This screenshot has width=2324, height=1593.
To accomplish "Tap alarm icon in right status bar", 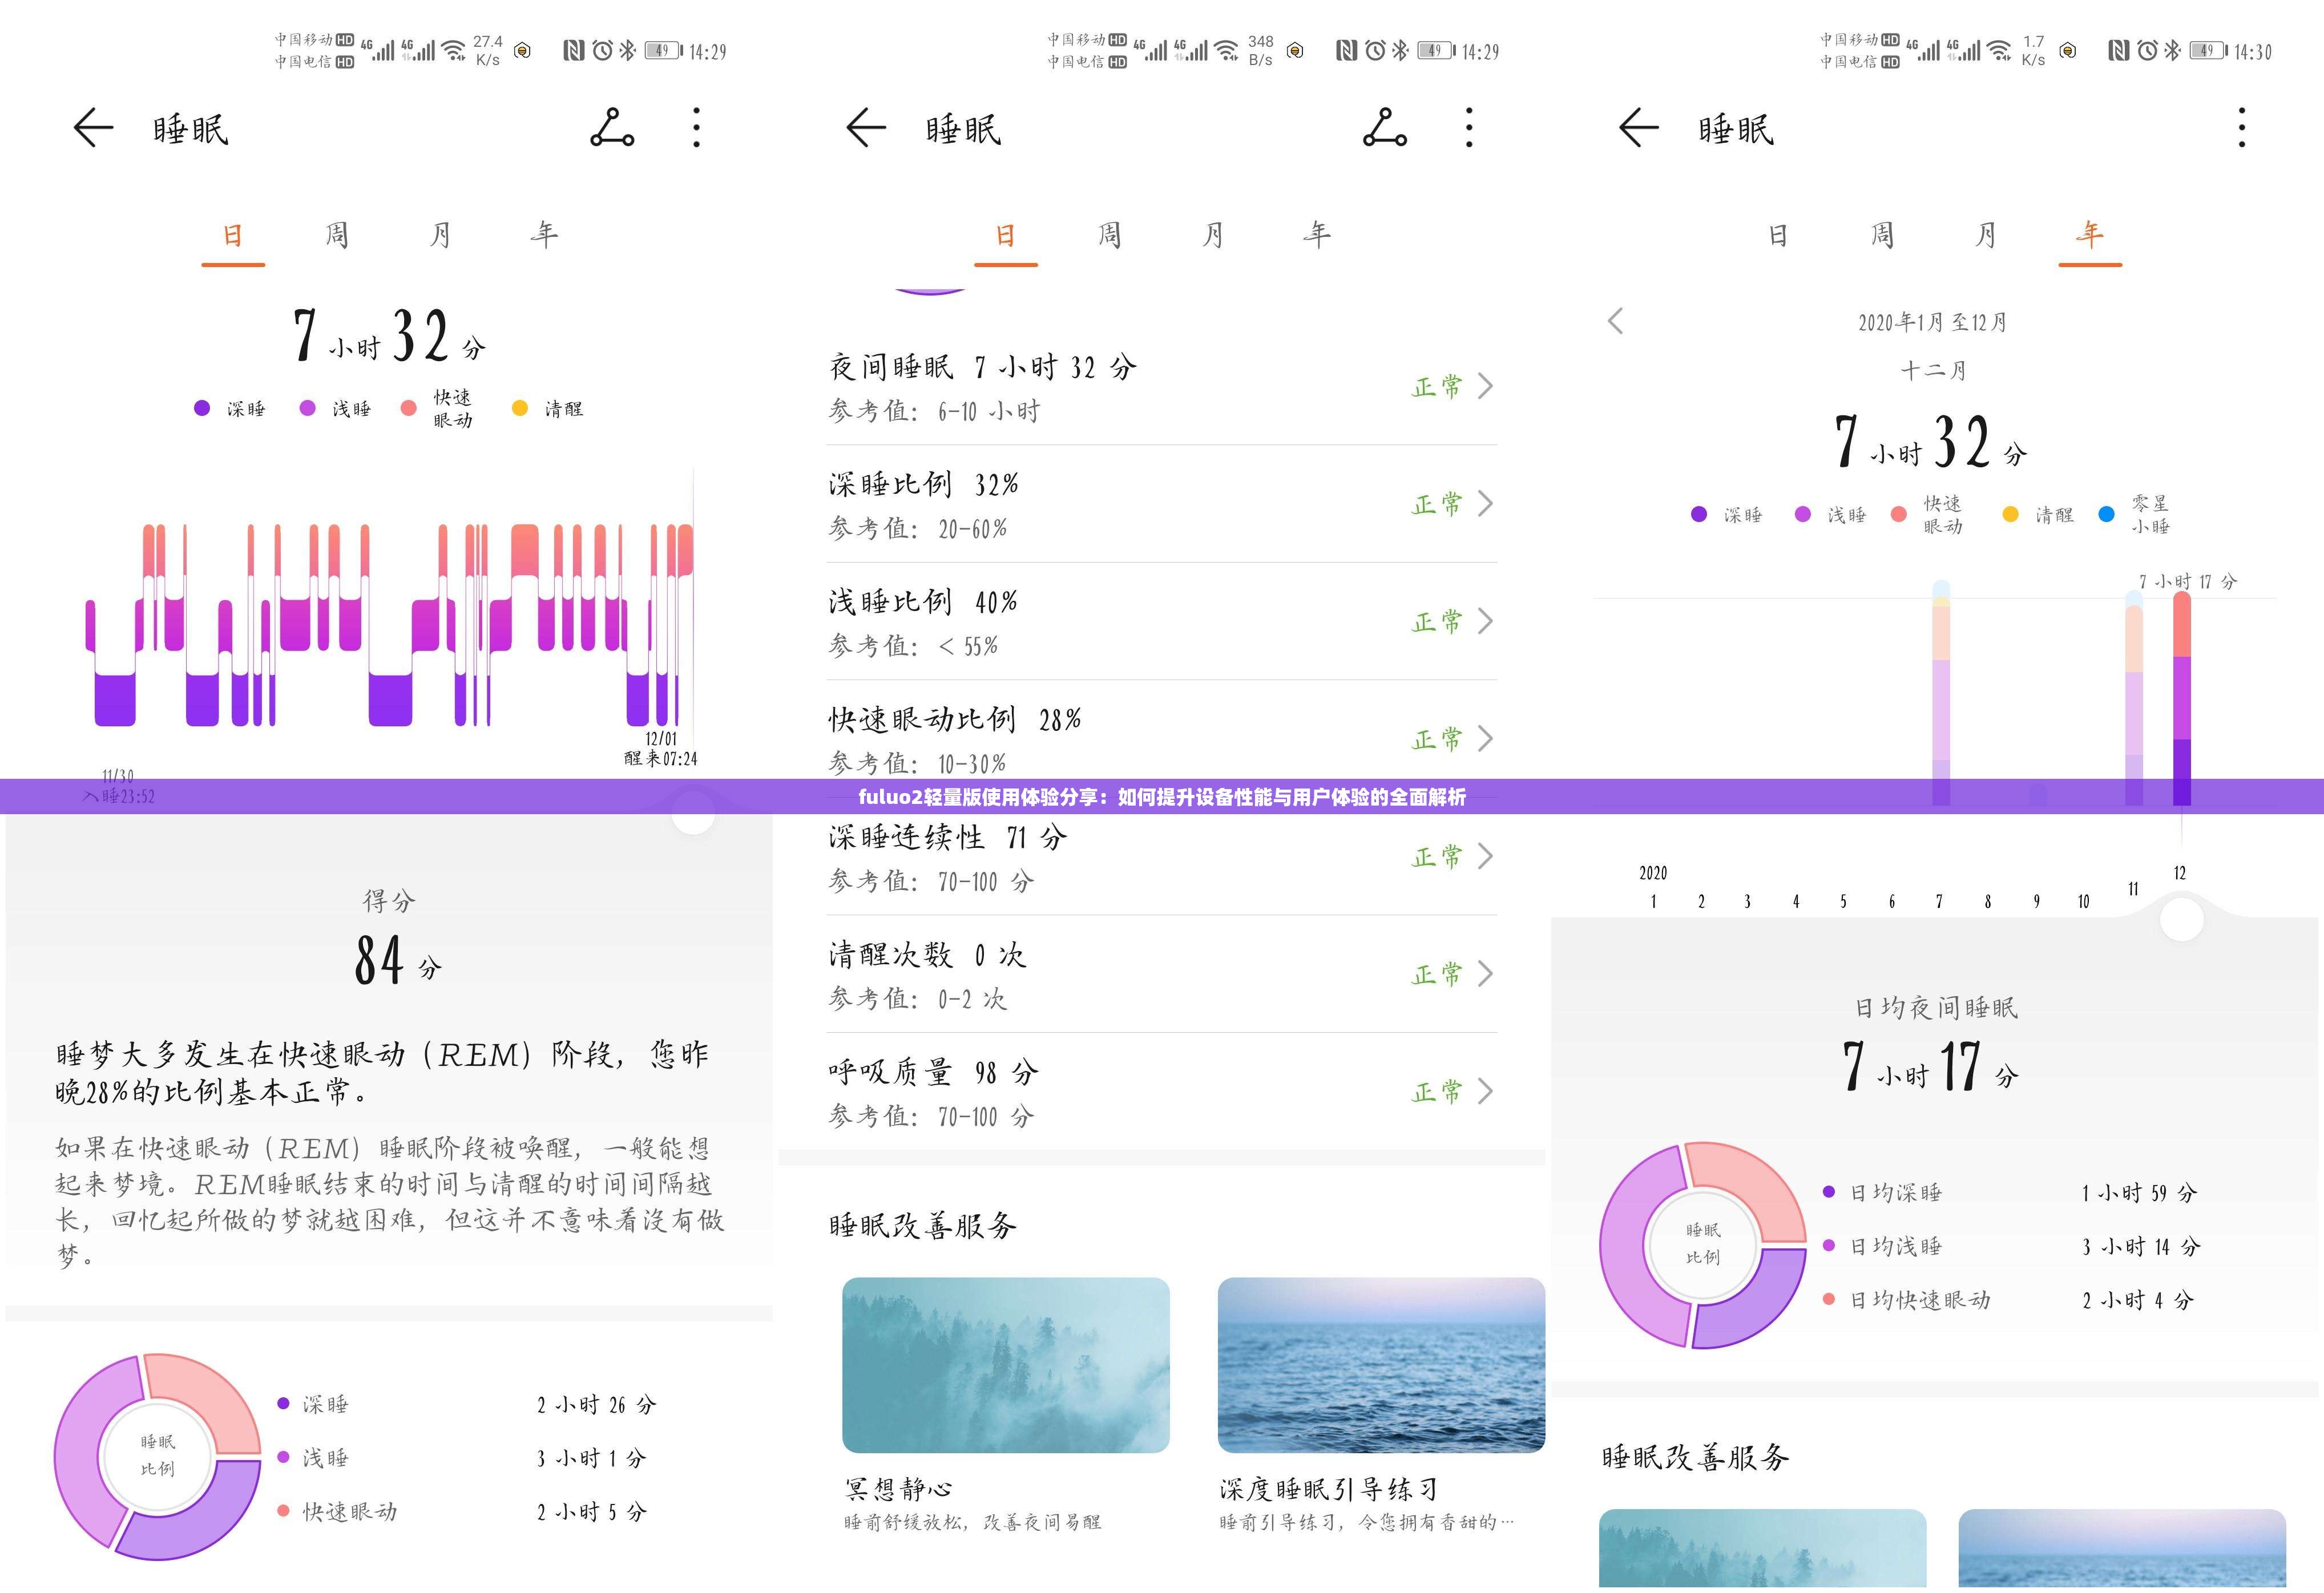I will click(x=2147, y=50).
